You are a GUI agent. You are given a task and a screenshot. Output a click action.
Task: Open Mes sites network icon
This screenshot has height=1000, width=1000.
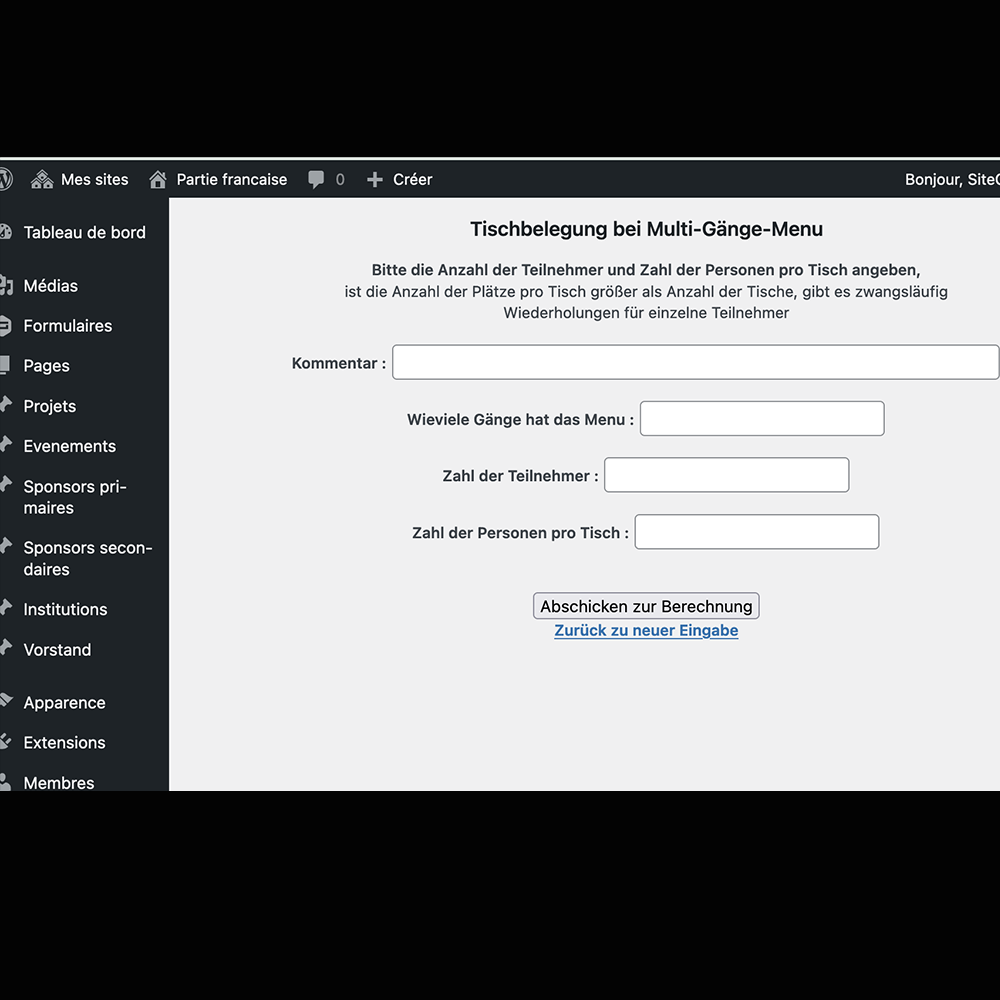[x=42, y=180]
